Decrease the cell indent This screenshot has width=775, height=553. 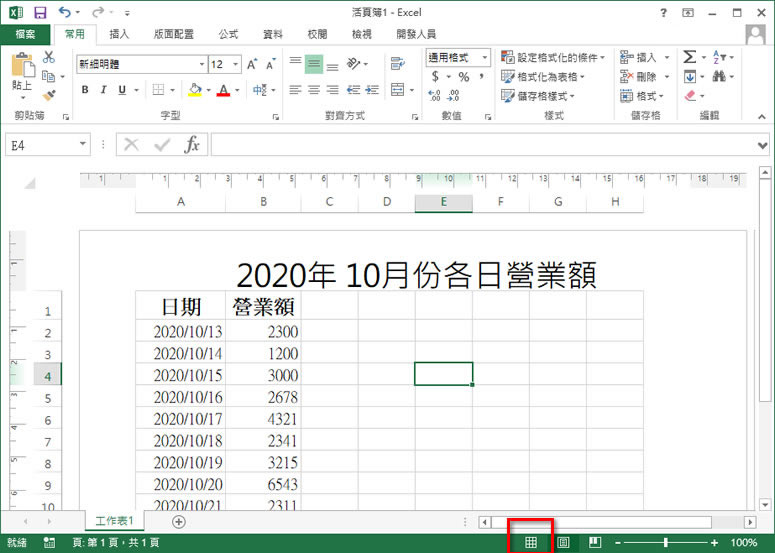353,89
